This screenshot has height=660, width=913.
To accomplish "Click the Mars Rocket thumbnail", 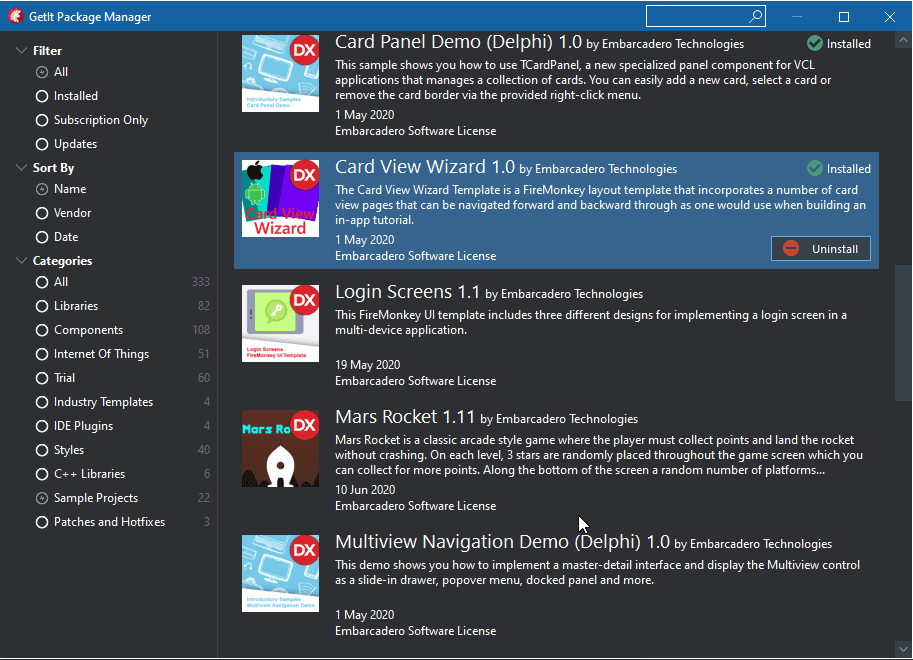I will [280, 449].
